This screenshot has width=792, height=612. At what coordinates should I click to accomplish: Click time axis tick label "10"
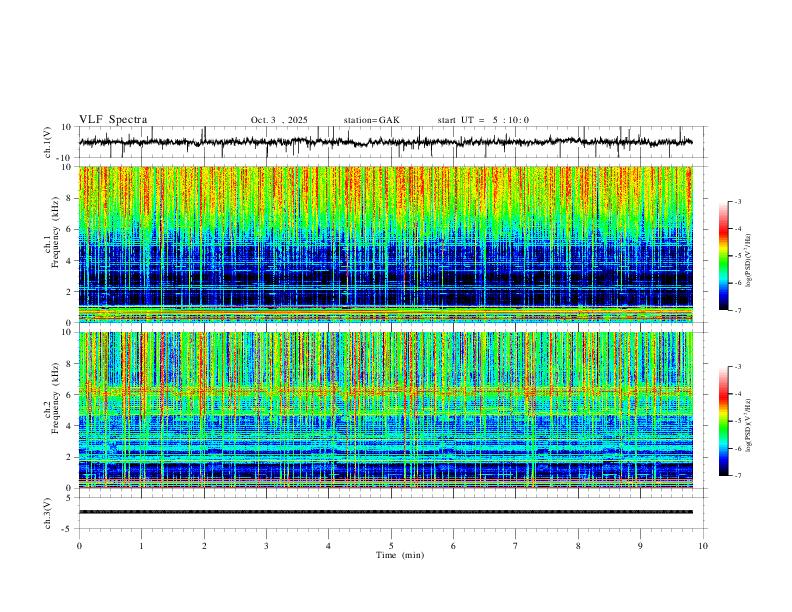(703, 546)
